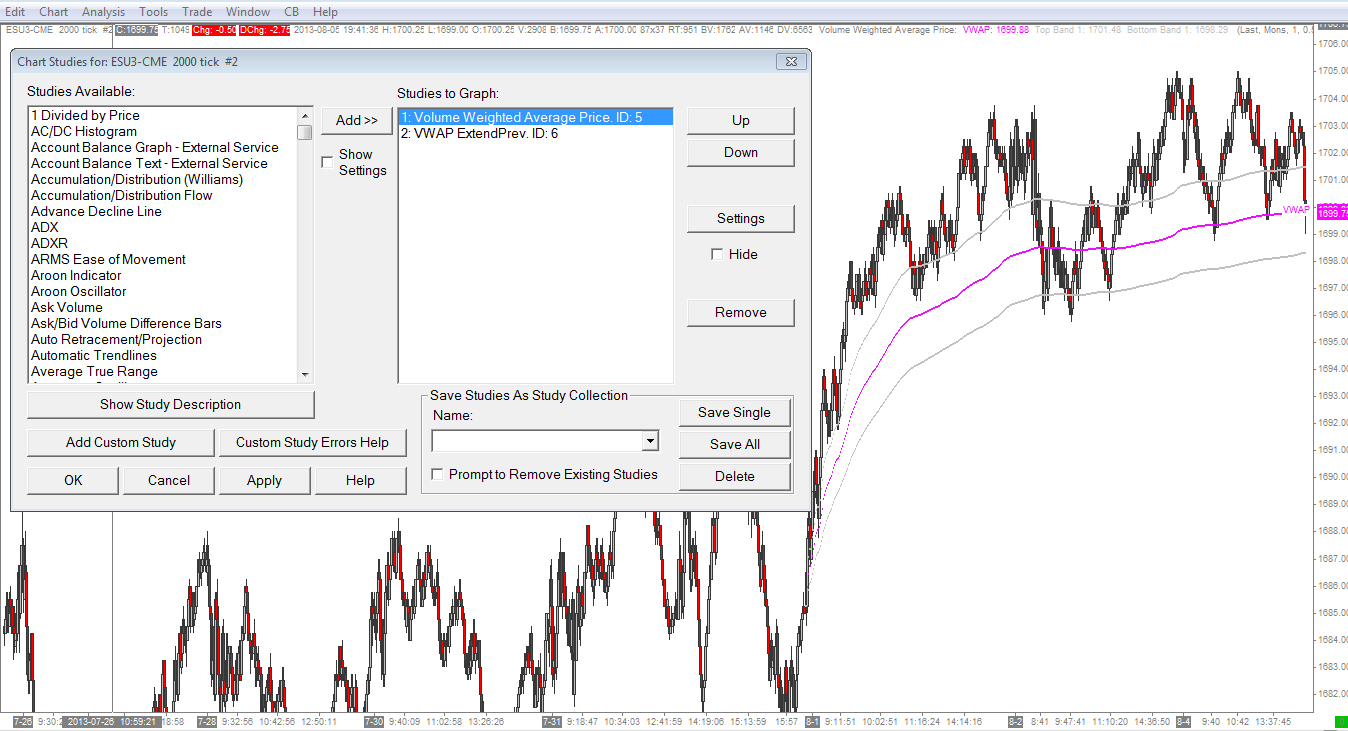Click the Add >> button
This screenshot has width=1348, height=731.
357,120
